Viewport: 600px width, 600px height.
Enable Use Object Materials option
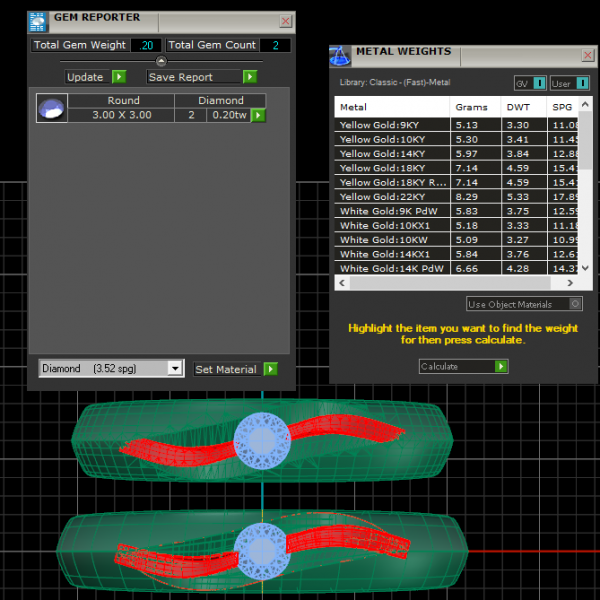click(x=575, y=304)
